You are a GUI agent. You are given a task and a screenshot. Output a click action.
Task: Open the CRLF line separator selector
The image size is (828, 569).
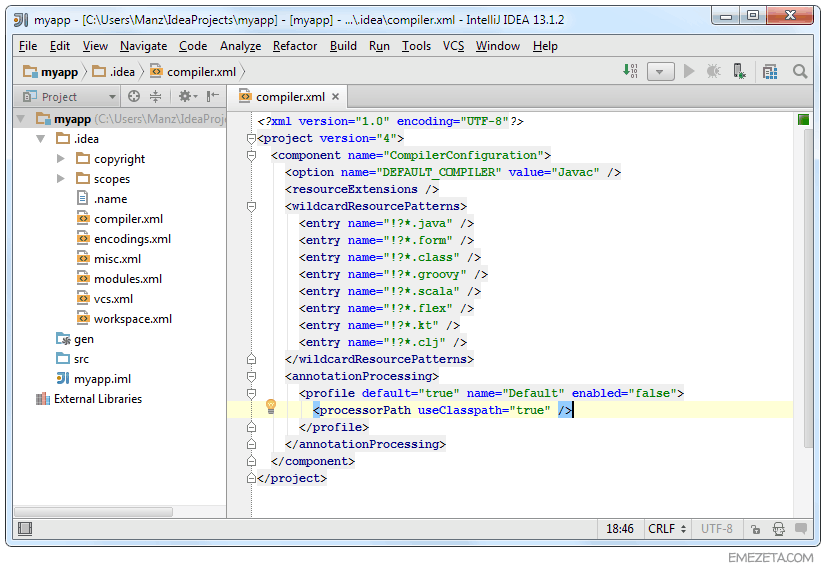(x=667, y=529)
